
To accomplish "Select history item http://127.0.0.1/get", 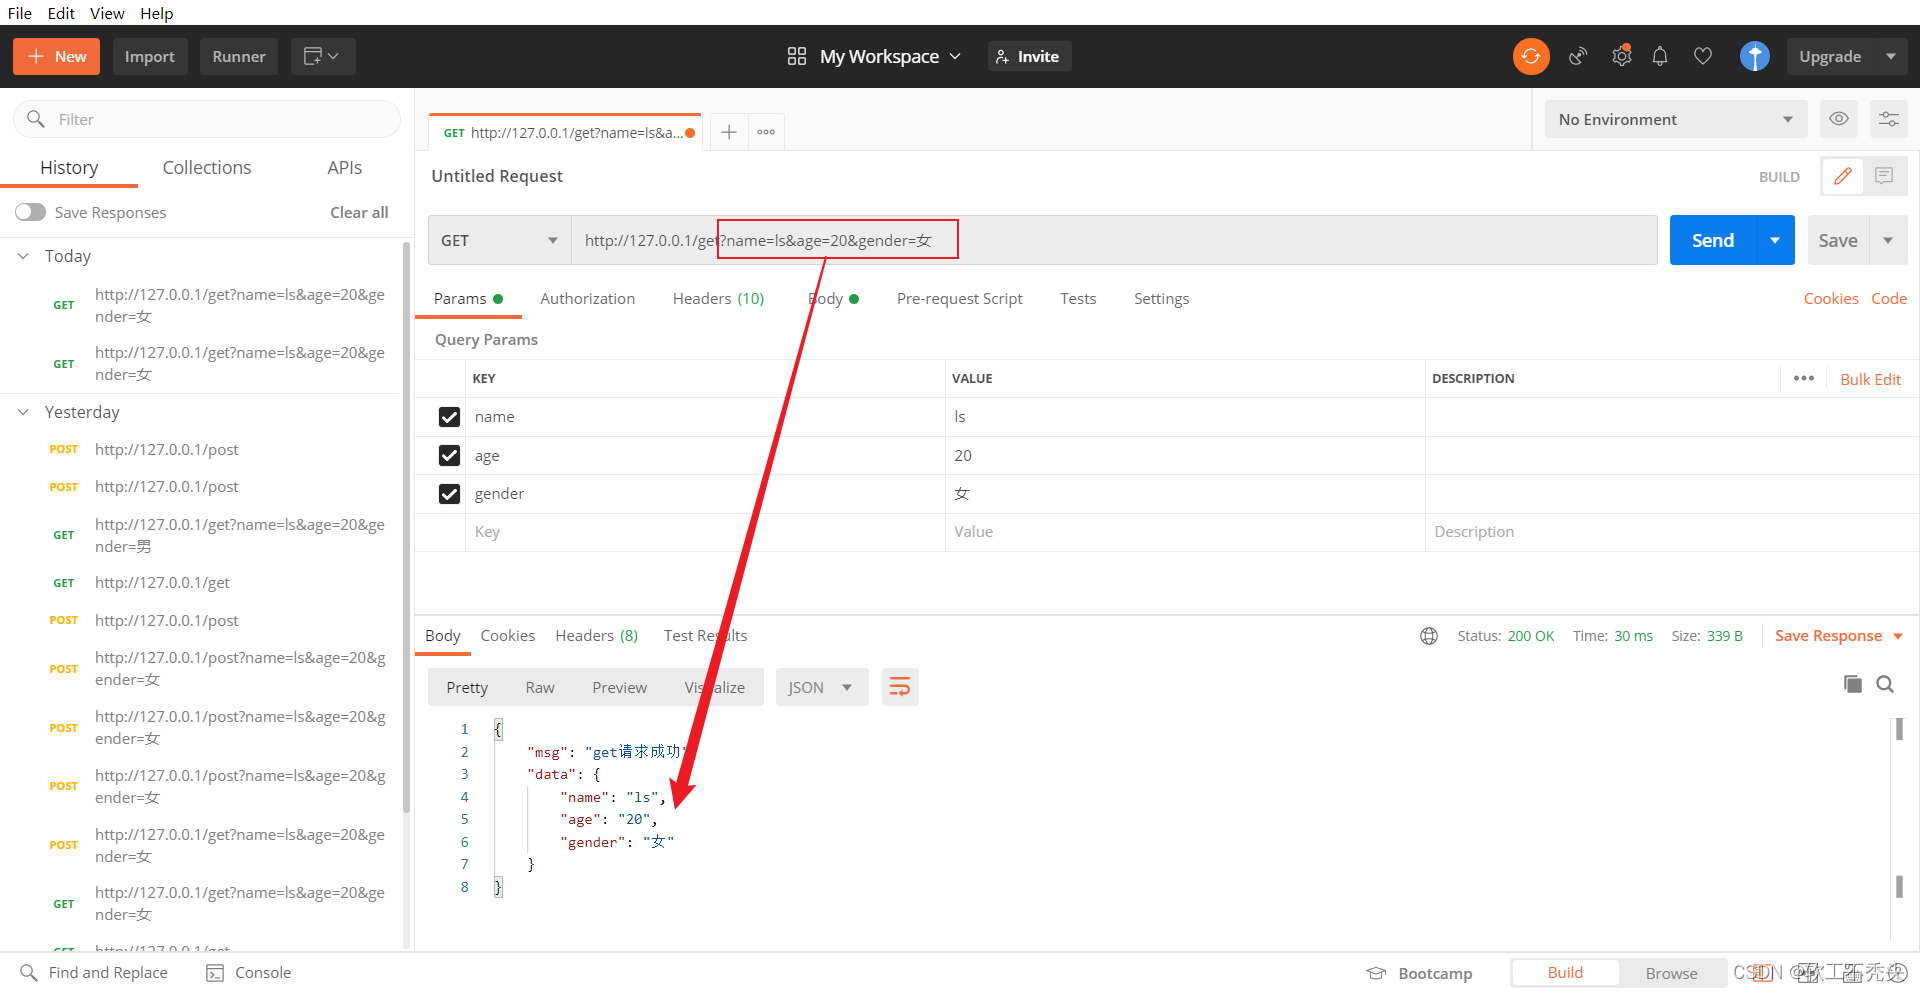I will pyautogui.click(x=162, y=582).
